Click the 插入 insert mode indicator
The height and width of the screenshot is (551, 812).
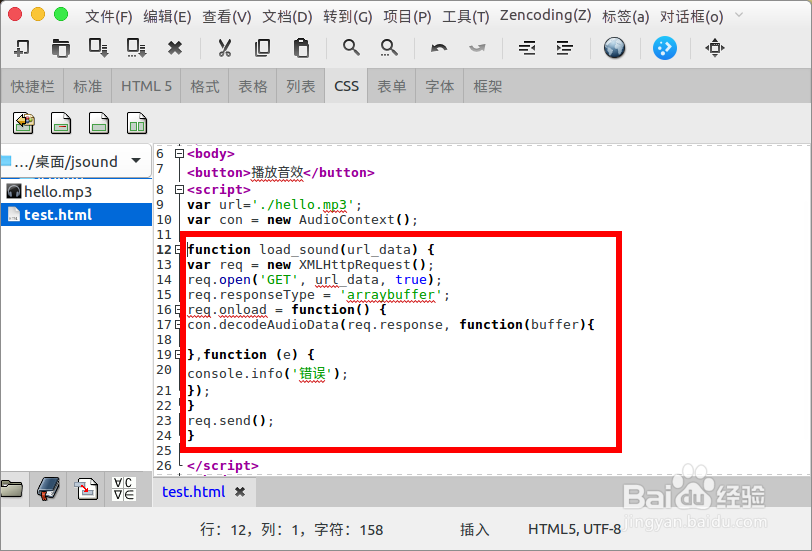point(474,529)
